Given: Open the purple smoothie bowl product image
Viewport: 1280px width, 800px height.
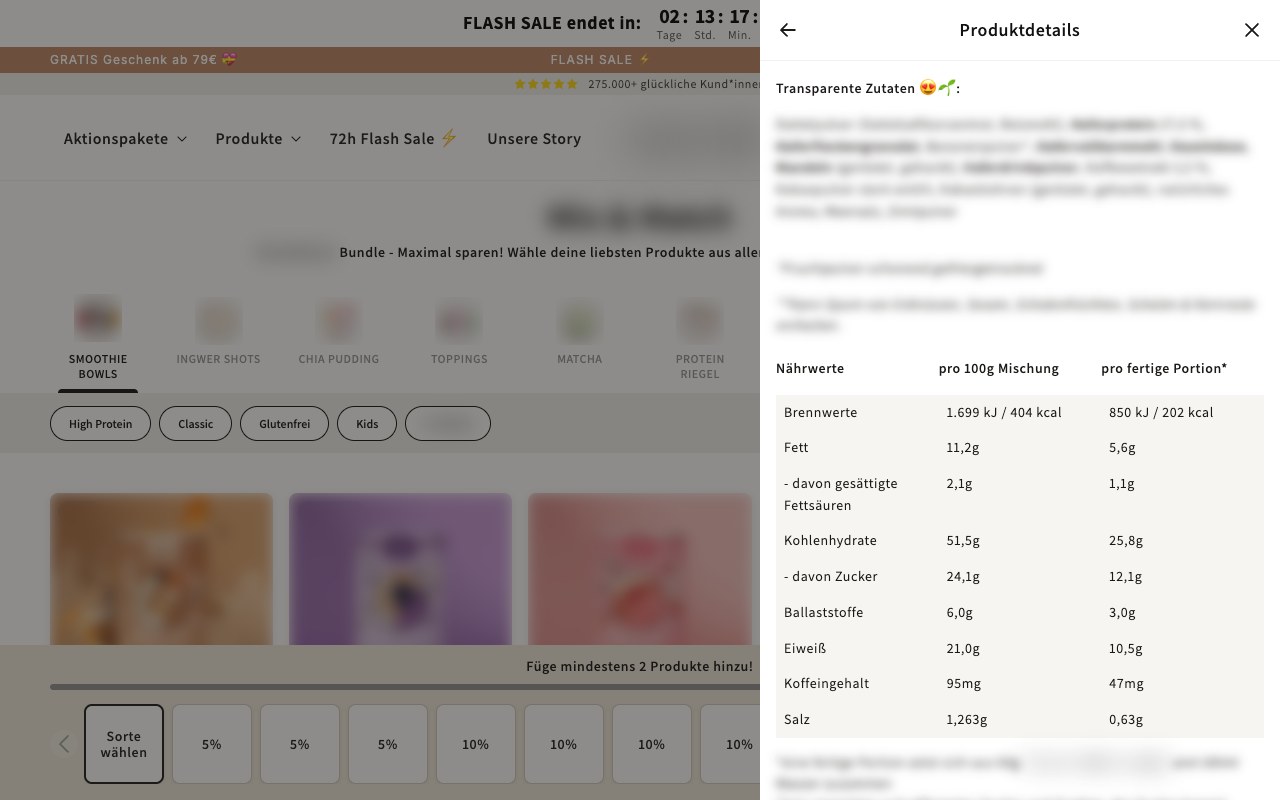Looking at the screenshot, I should click(x=400, y=569).
